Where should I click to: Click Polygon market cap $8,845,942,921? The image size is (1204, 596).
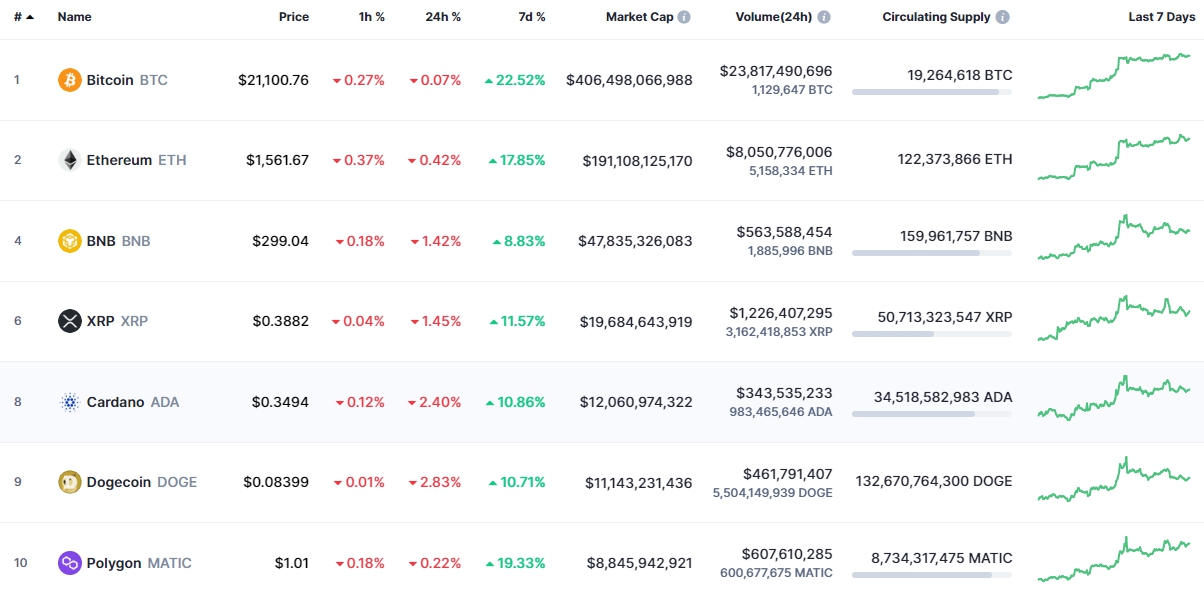640,563
